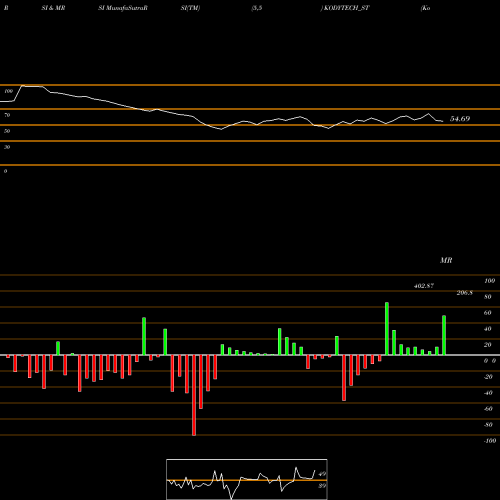Click the MR panel title label

(x=446, y=260)
